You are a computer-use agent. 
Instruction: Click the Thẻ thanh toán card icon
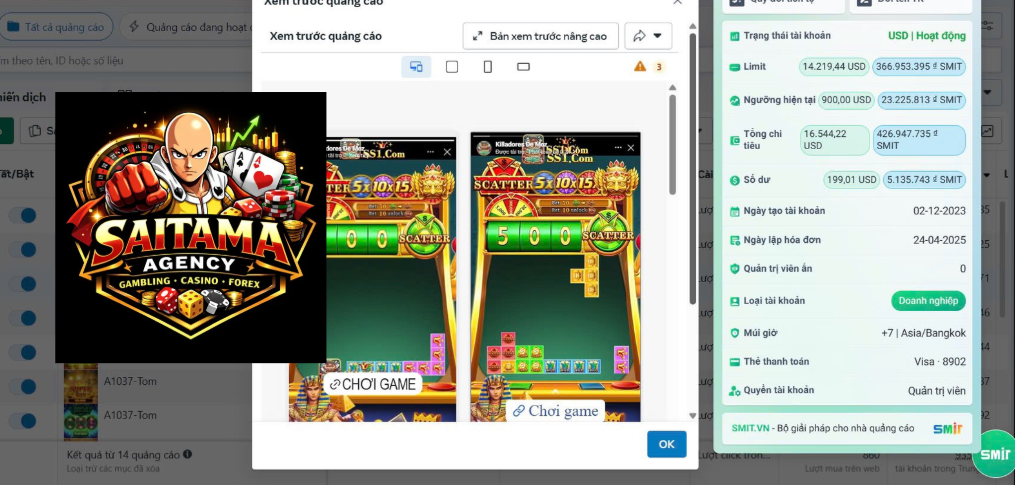pos(735,362)
